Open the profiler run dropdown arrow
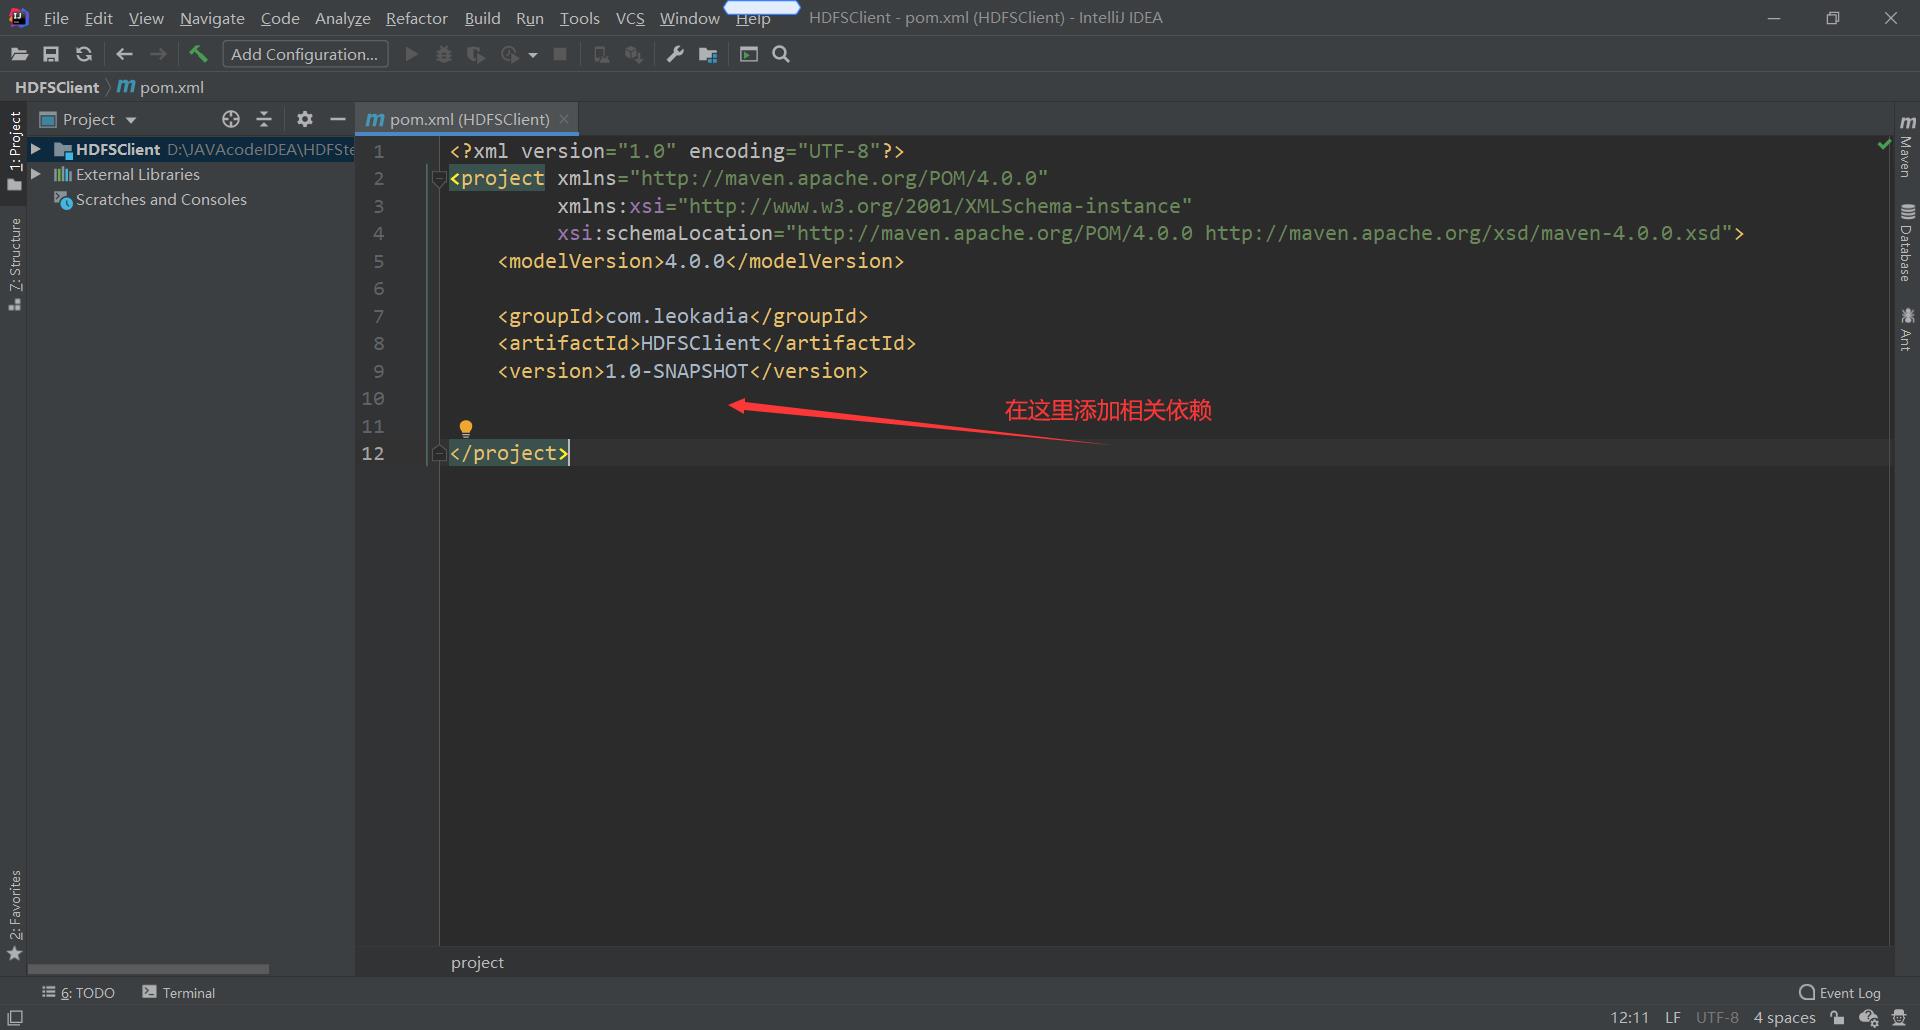This screenshot has height=1030, width=1920. 533,55
